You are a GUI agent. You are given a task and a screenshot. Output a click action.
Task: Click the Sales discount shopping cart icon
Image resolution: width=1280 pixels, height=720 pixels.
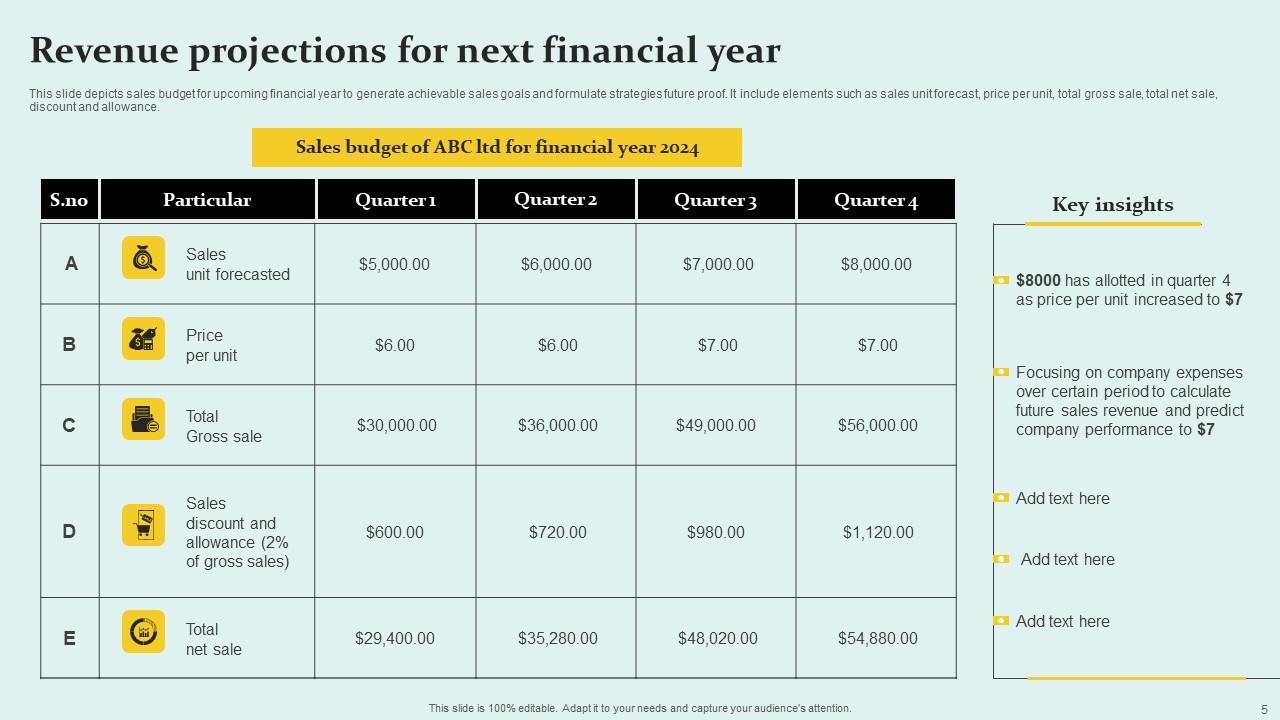click(143, 525)
